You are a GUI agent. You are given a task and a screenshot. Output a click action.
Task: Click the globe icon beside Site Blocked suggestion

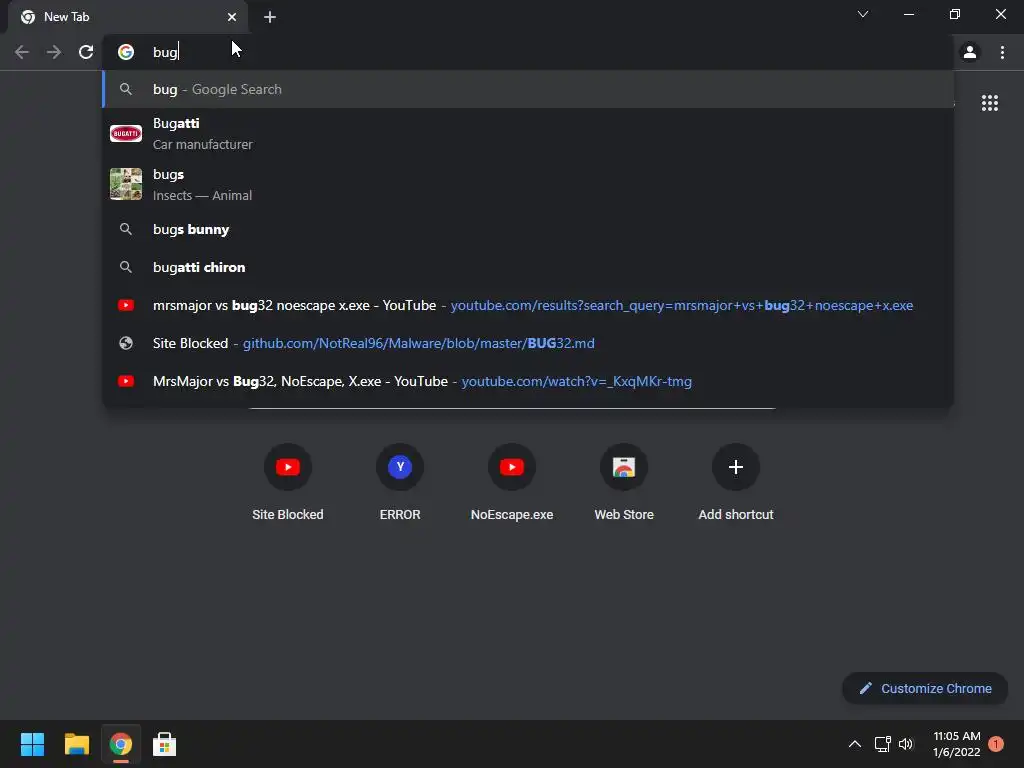coord(125,343)
